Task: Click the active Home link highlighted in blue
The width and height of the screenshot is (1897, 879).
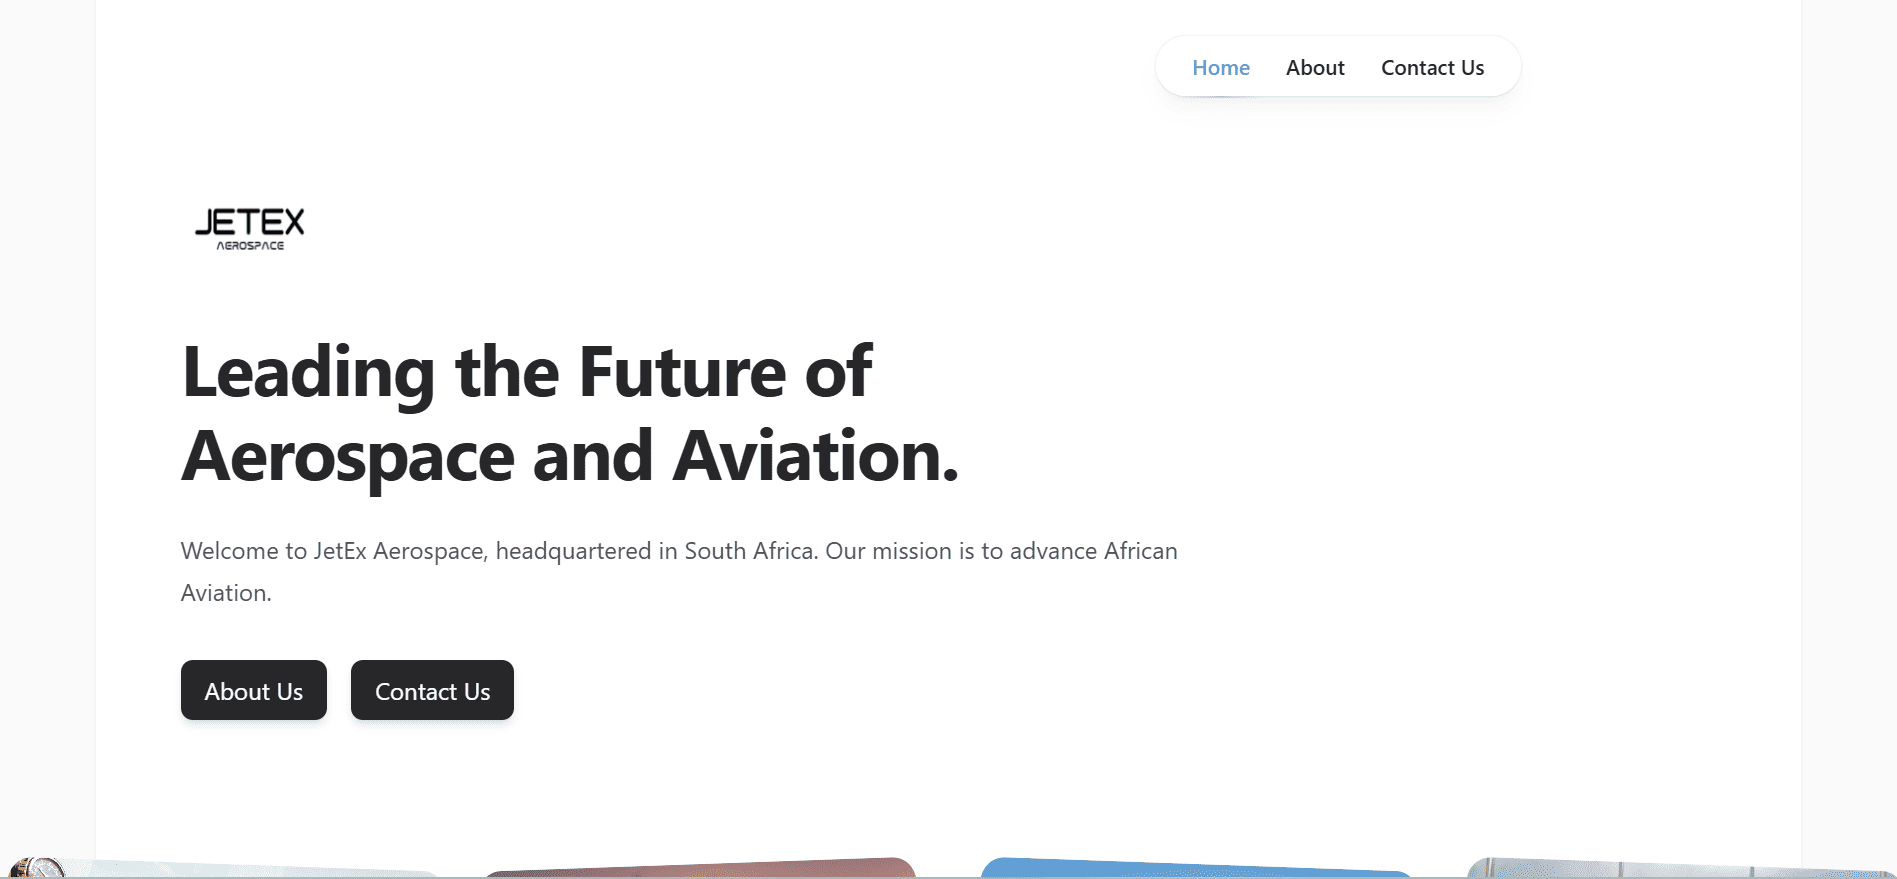Action: coord(1220,67)
